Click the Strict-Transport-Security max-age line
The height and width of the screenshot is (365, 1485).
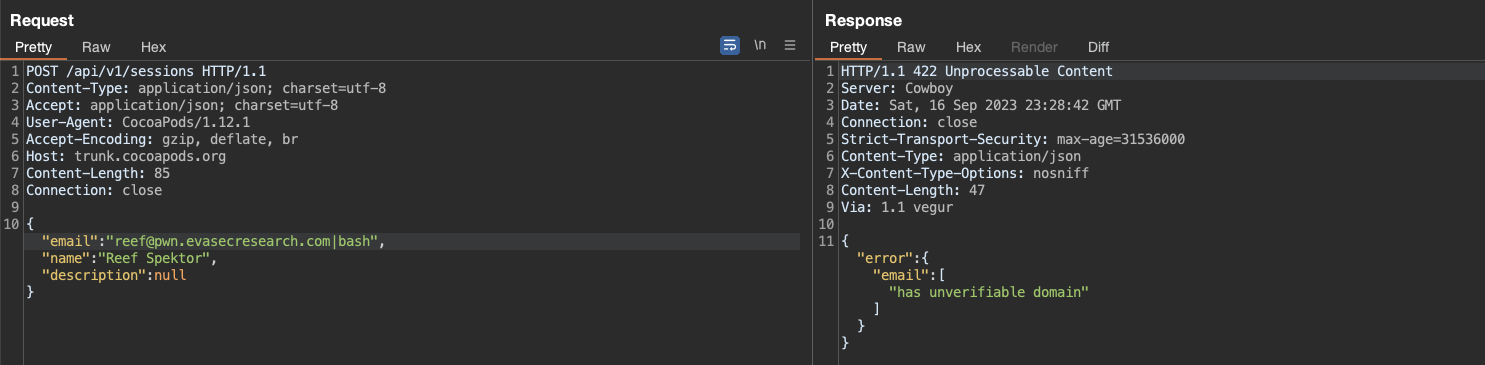click(x=1013, y=140)
